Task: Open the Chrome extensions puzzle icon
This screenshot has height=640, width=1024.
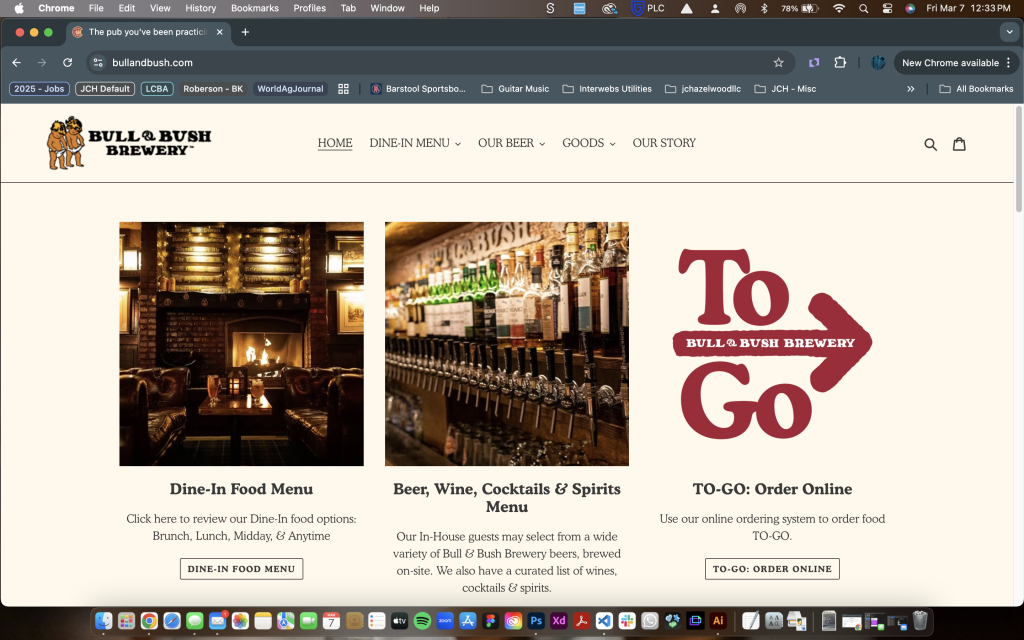Action: 840,62
